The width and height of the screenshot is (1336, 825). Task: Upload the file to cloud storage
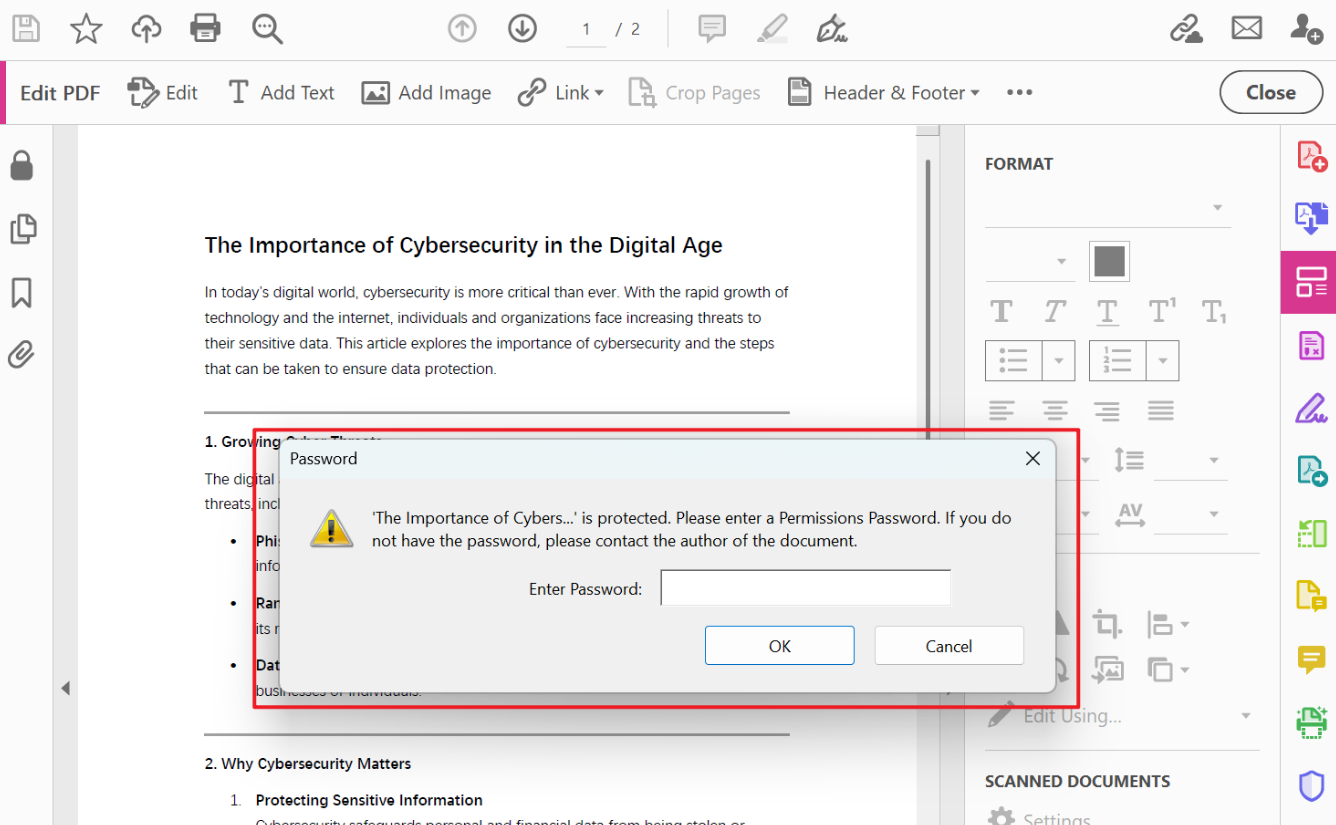146,29
